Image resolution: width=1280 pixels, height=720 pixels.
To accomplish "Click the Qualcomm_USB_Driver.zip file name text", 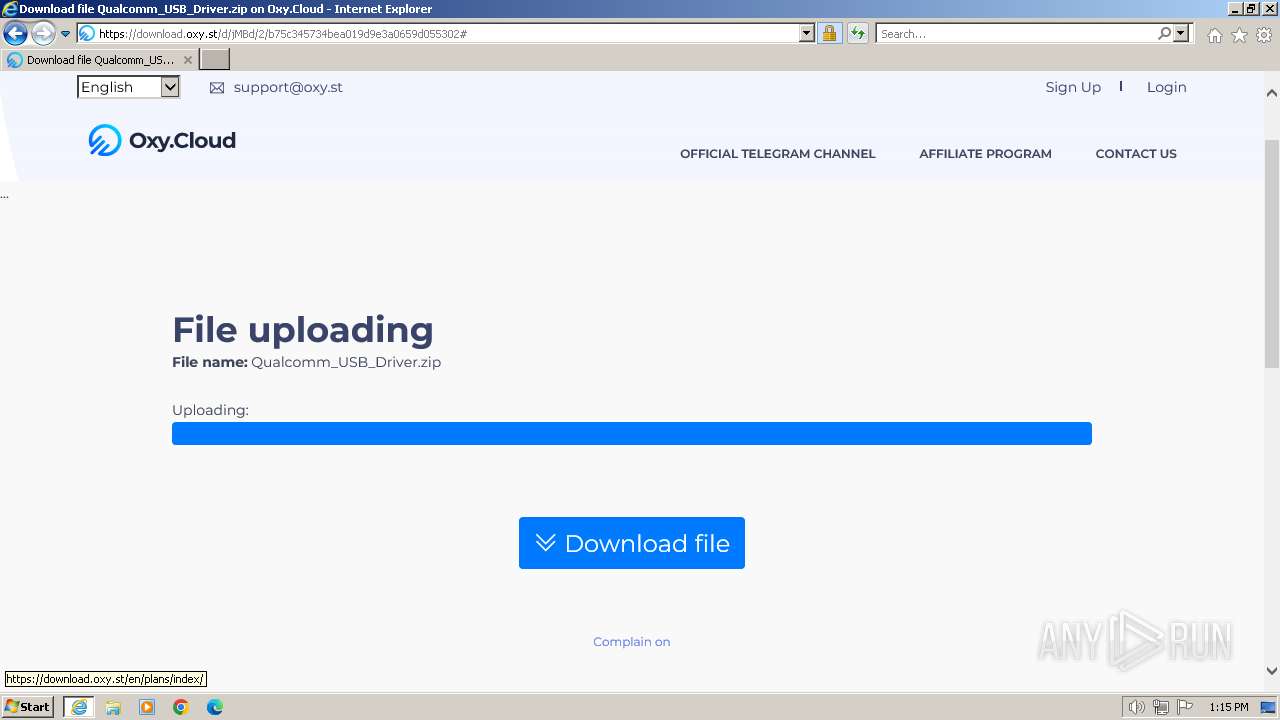I will coord(346,362).
